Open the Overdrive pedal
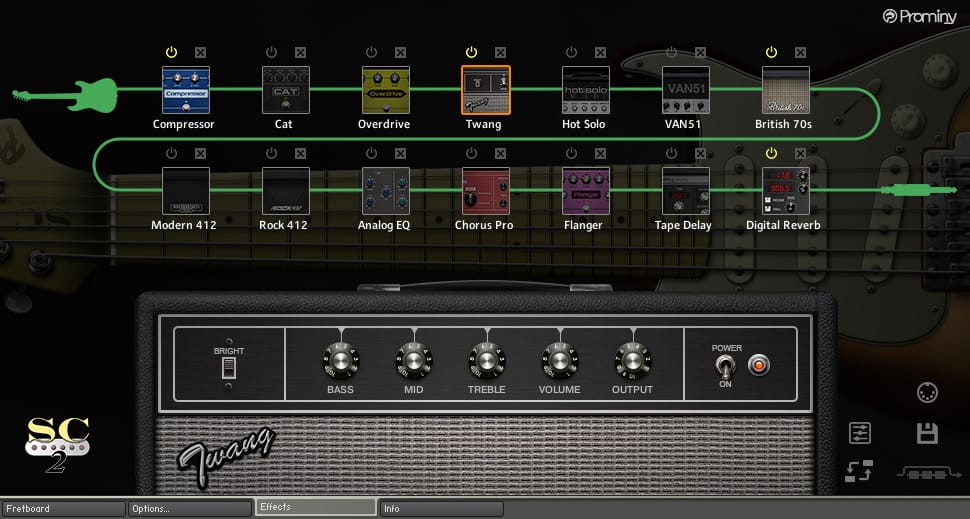970x519 pixels. [385, 90]
